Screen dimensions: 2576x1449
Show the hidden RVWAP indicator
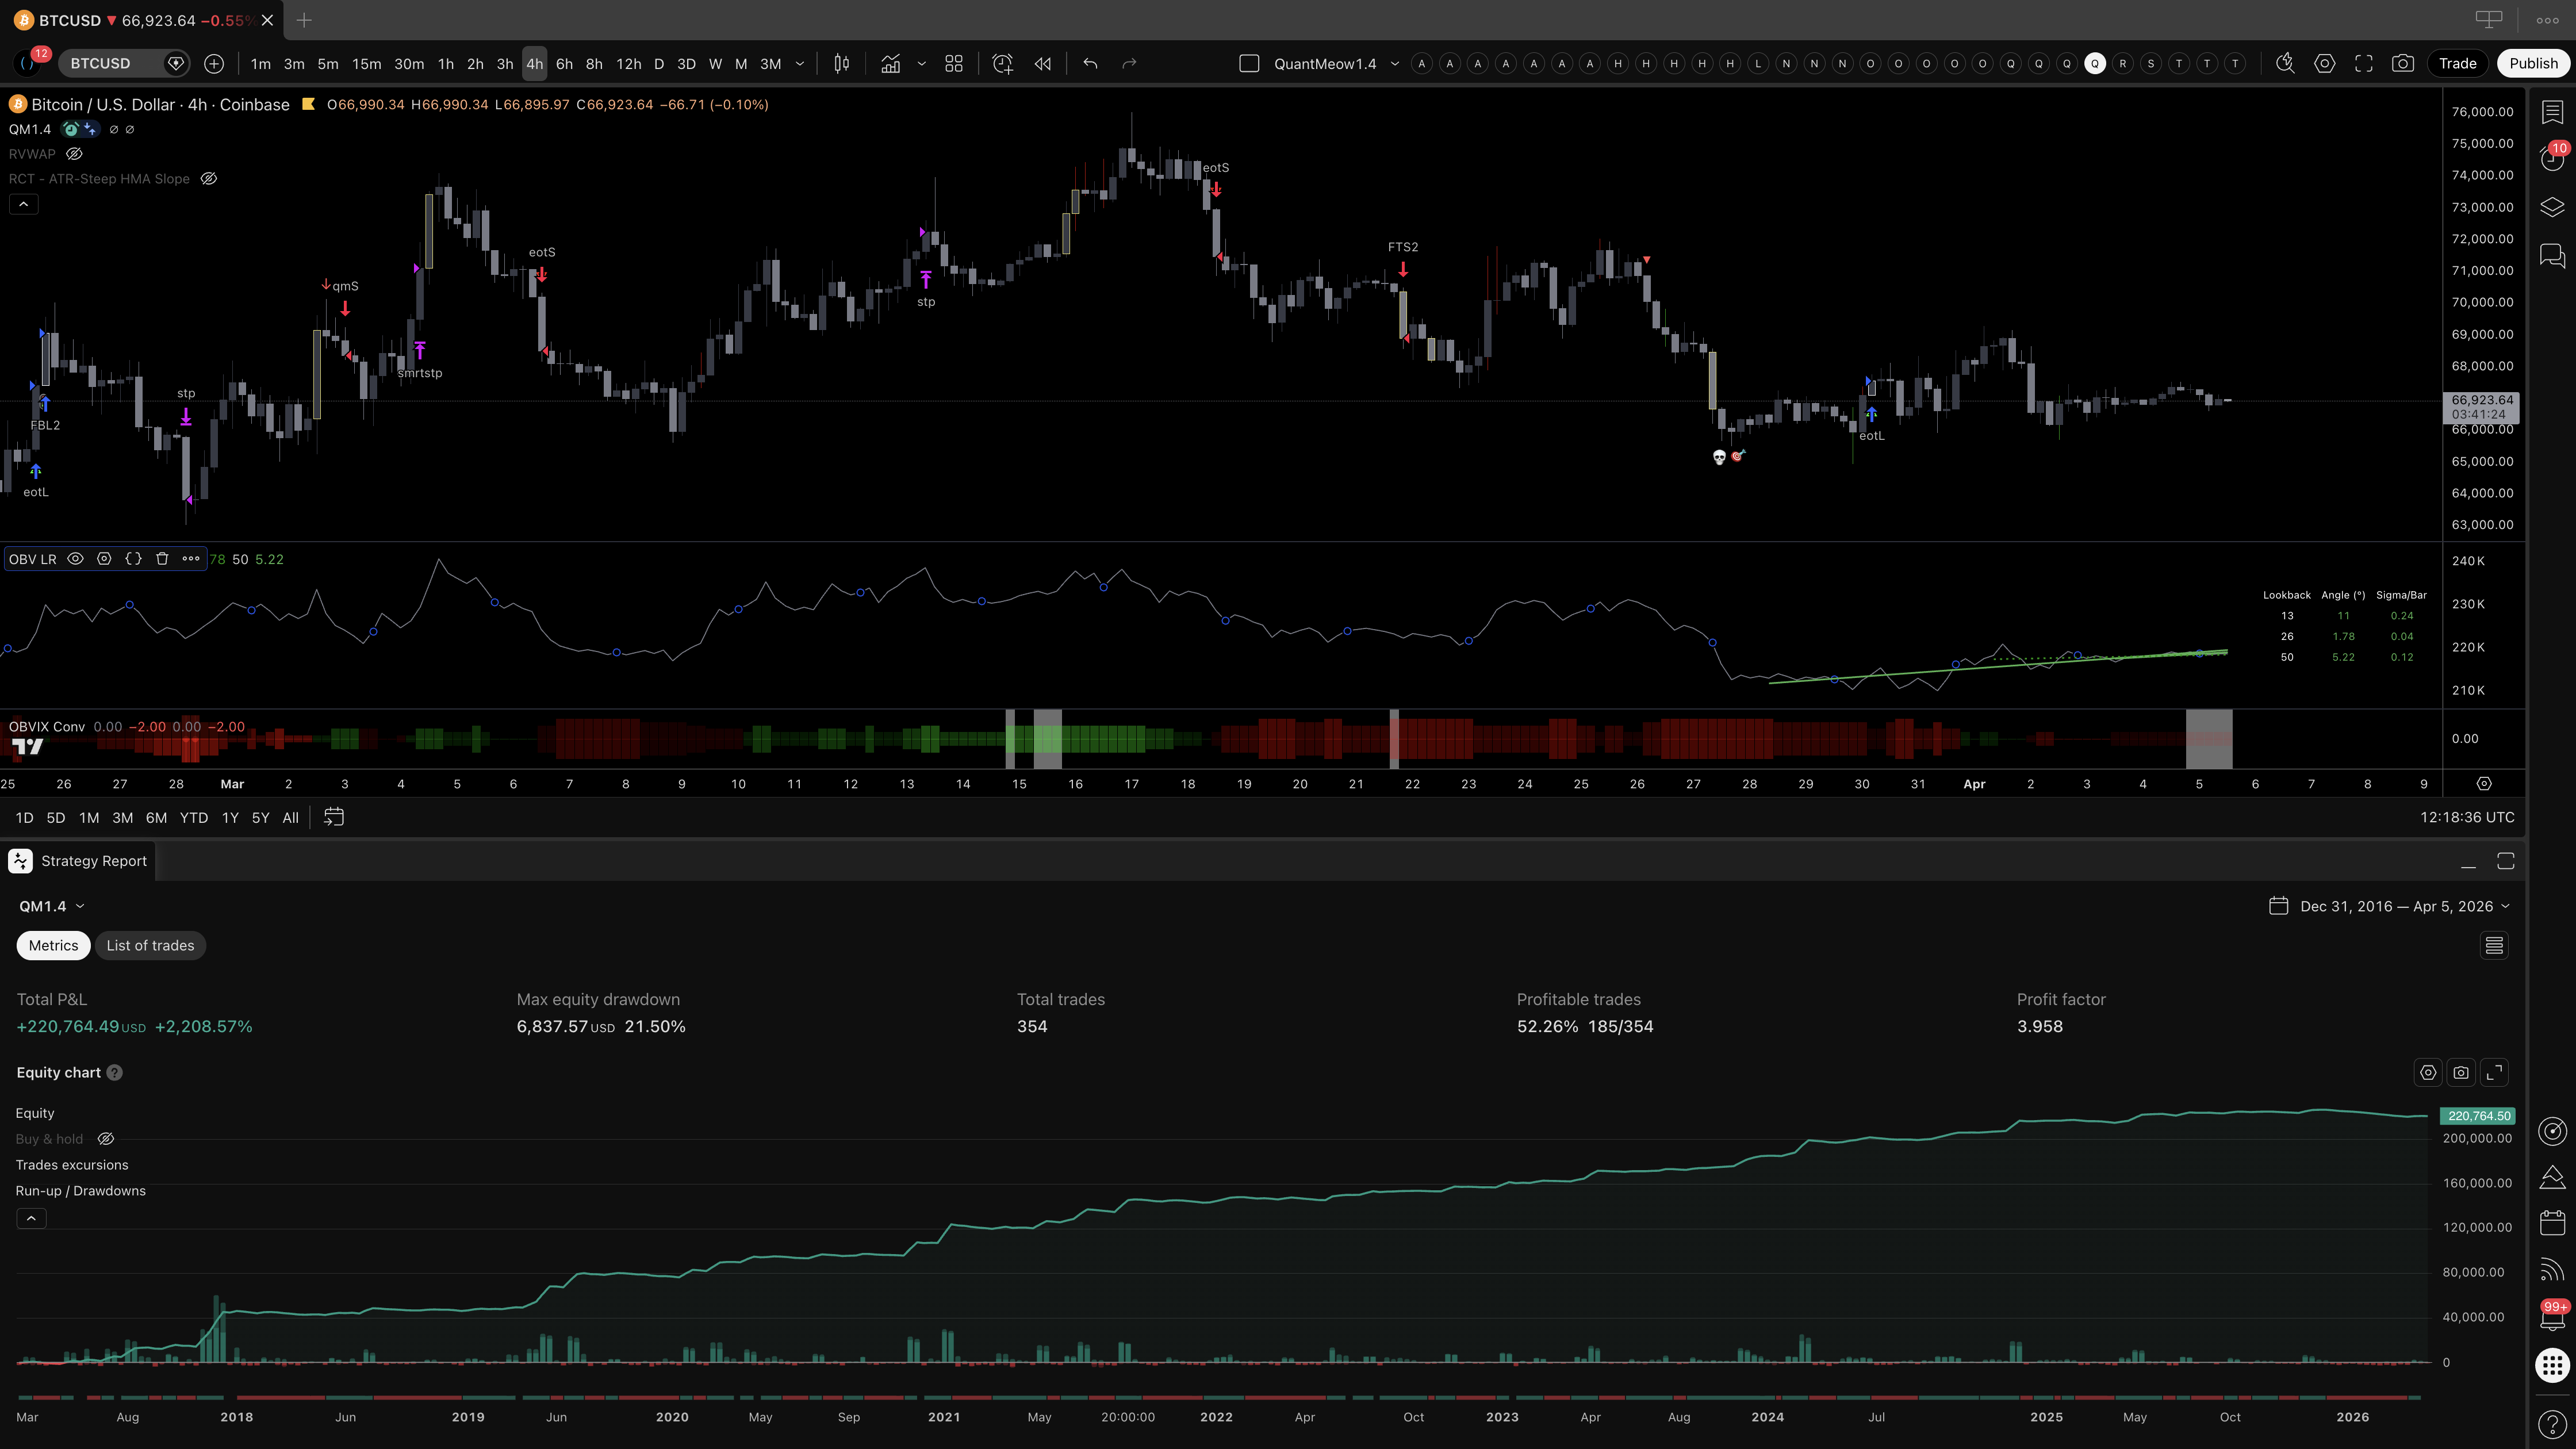(x=74, y=154)
